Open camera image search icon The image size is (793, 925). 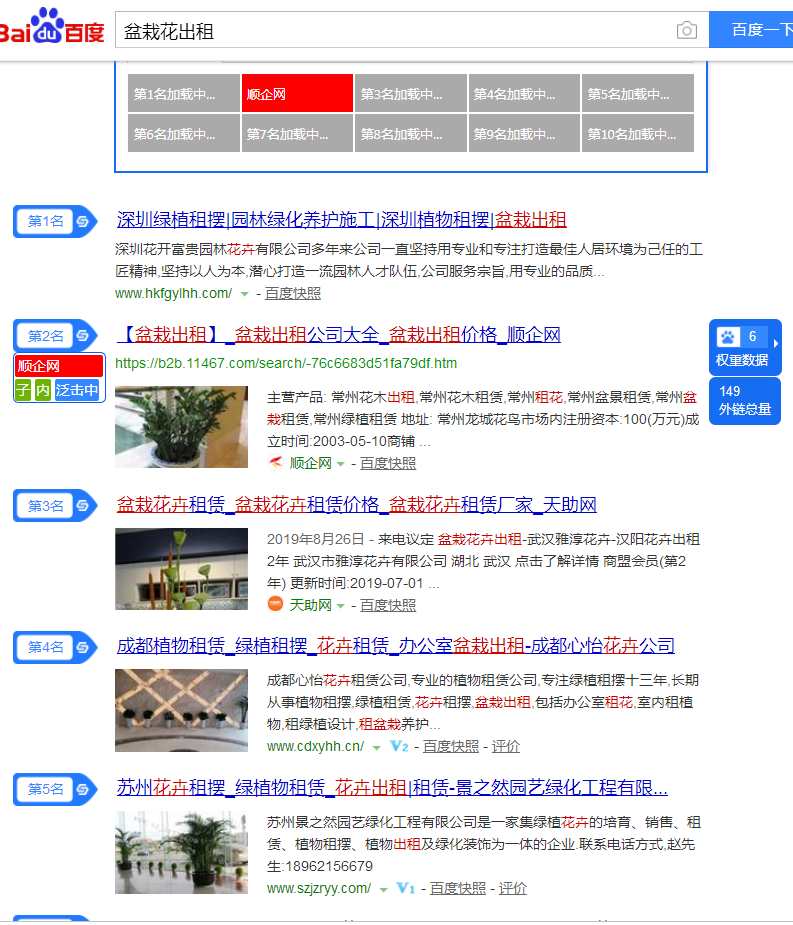click(686, 30)
